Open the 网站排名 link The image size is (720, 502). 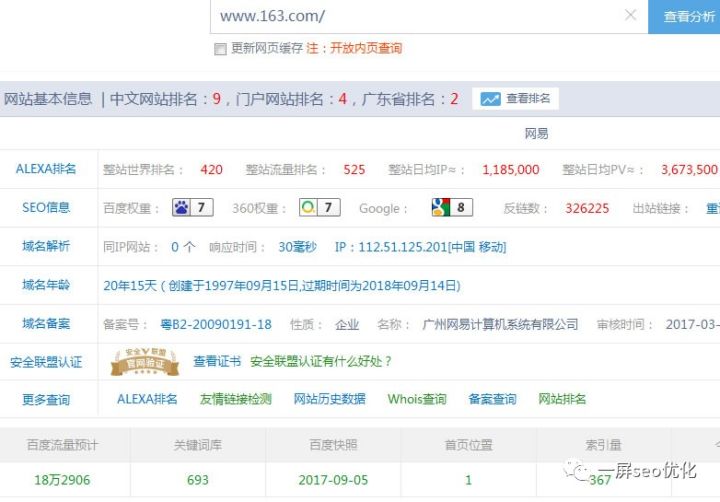[562, 399]
